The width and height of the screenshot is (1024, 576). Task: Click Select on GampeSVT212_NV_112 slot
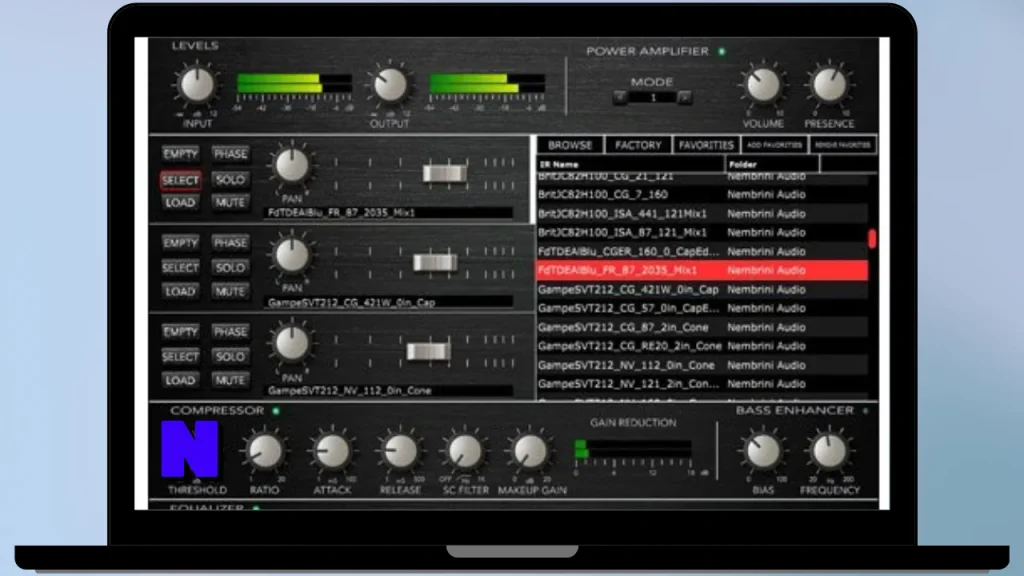(180, 357)
